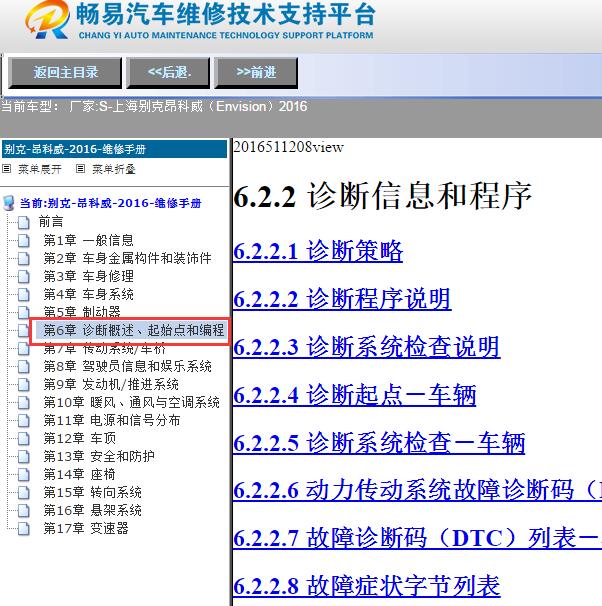Click the page icon beside 第3章

(x=24, y=277)
